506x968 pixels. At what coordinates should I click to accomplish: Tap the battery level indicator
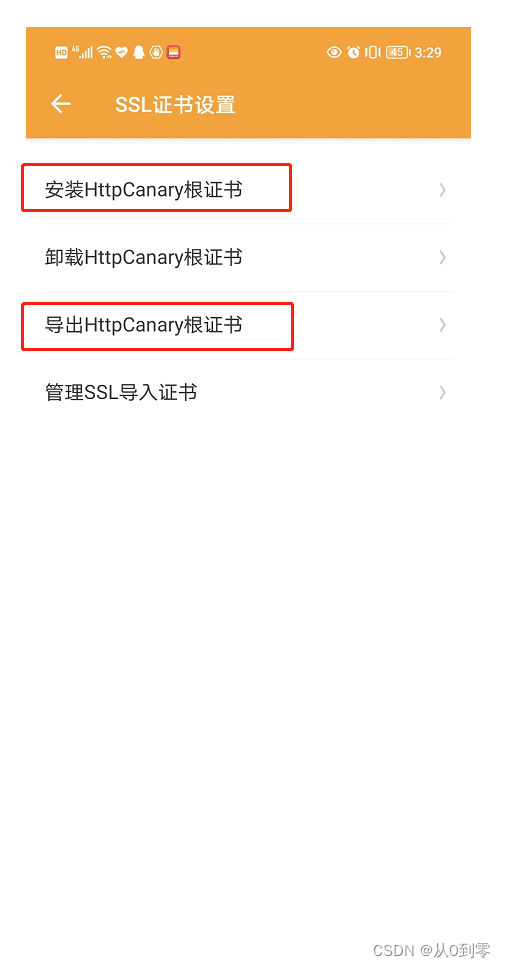[x=397, y=52]
